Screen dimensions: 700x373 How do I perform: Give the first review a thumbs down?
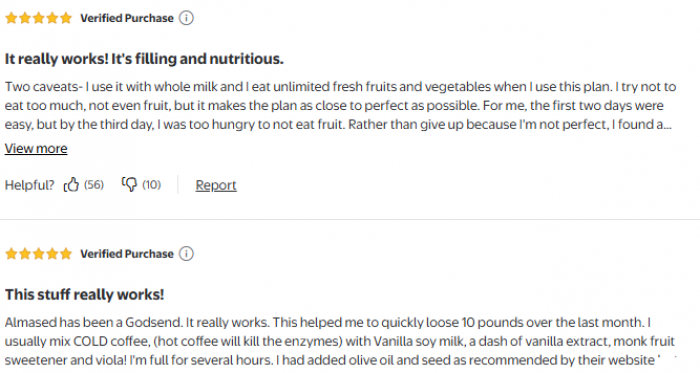[129, 184]
